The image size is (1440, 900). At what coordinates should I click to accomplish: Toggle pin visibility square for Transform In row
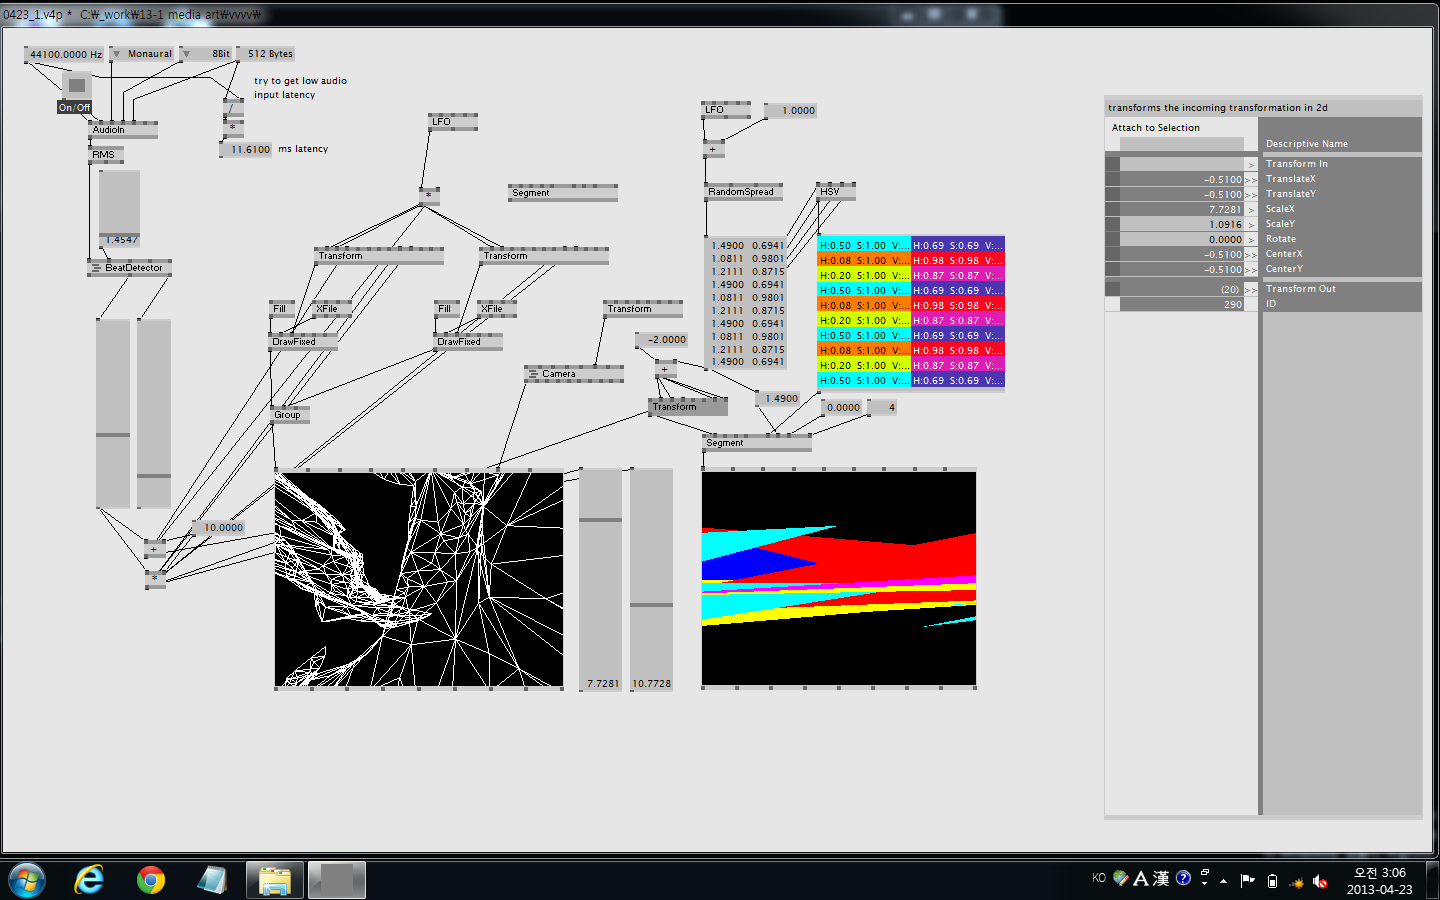1112,164
